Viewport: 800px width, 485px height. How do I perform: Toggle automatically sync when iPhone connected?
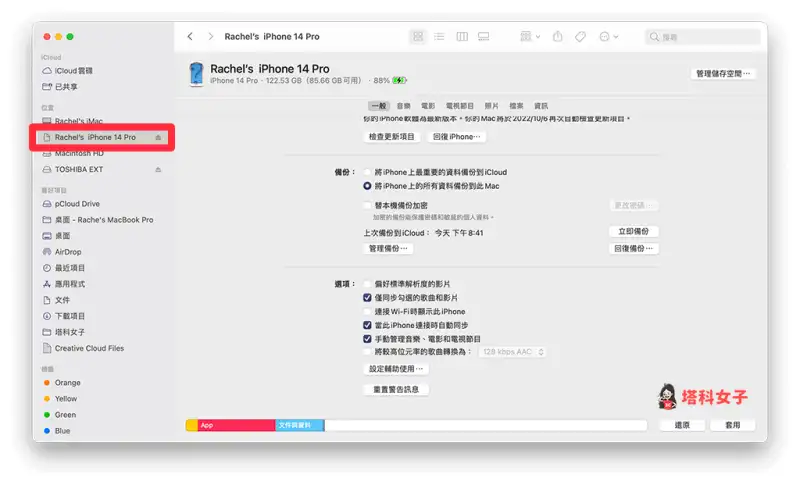(x=367, y=325)
